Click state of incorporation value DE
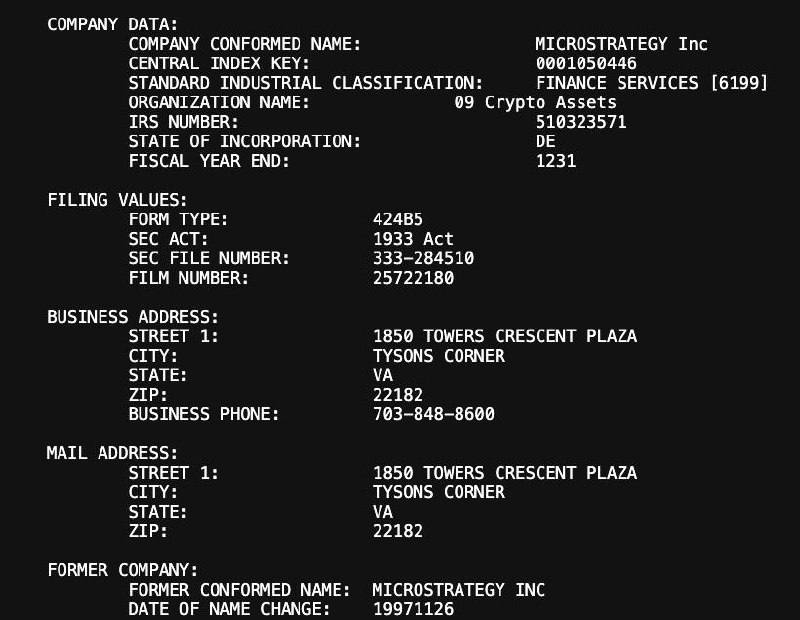Viewport: 800px width, 620px height. tap(545, 141)
